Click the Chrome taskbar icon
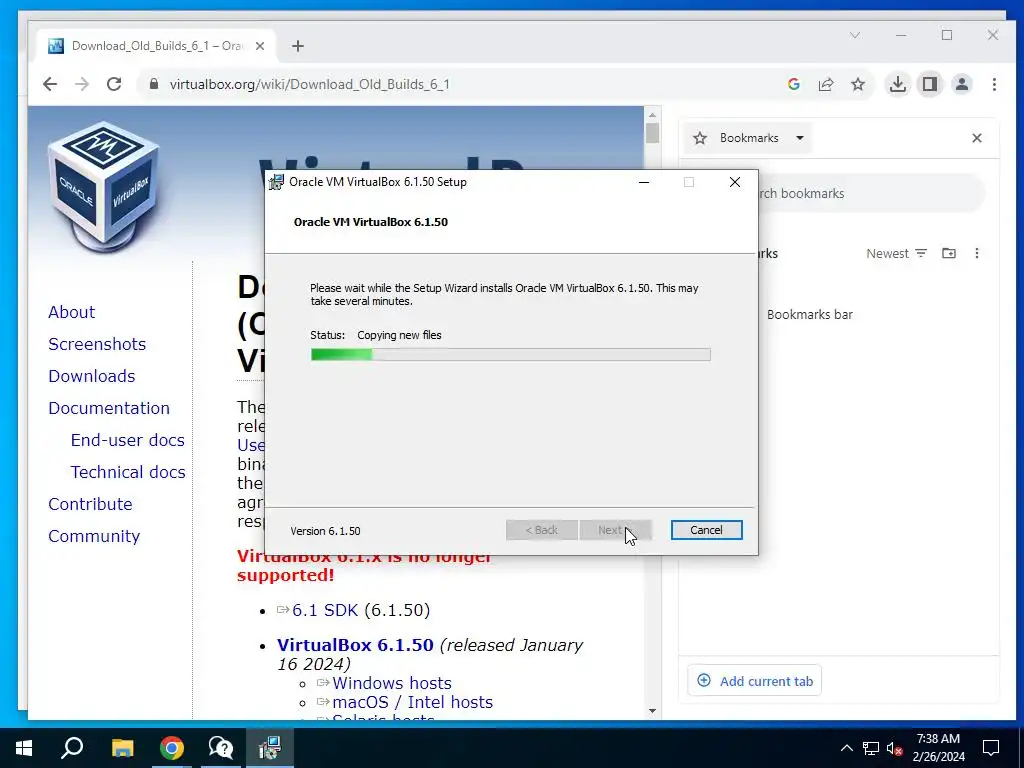 pos(172,748)
